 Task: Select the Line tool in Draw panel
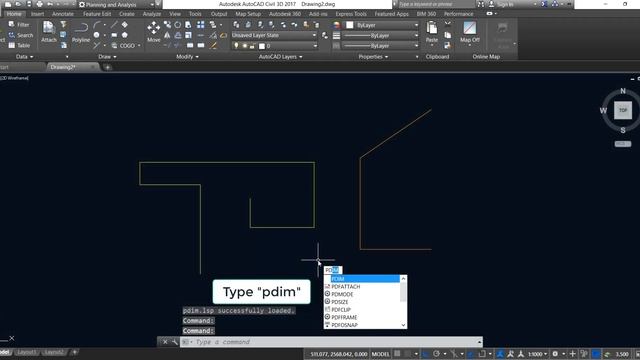coord(114,25)
